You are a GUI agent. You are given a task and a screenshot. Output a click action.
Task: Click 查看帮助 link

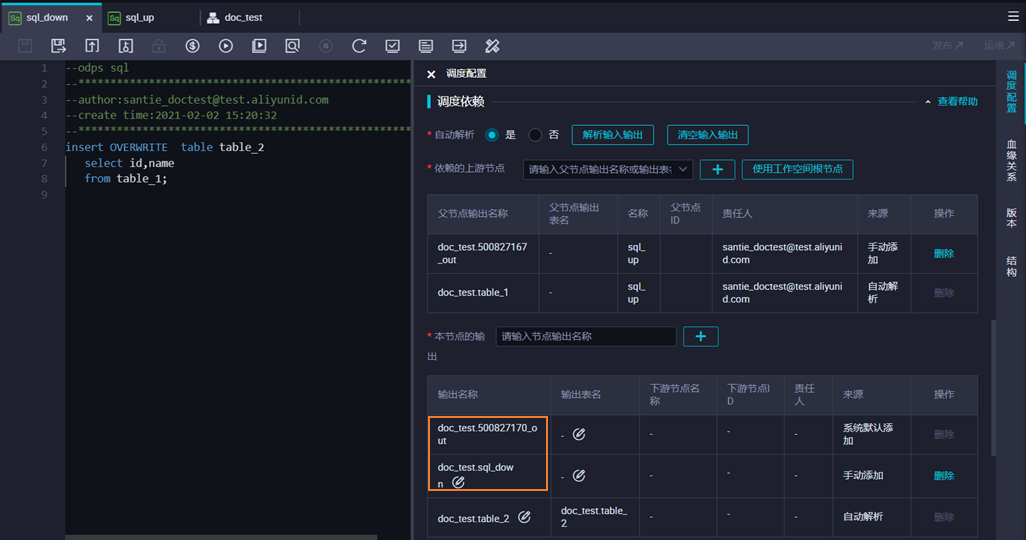(x=957, y=101)
